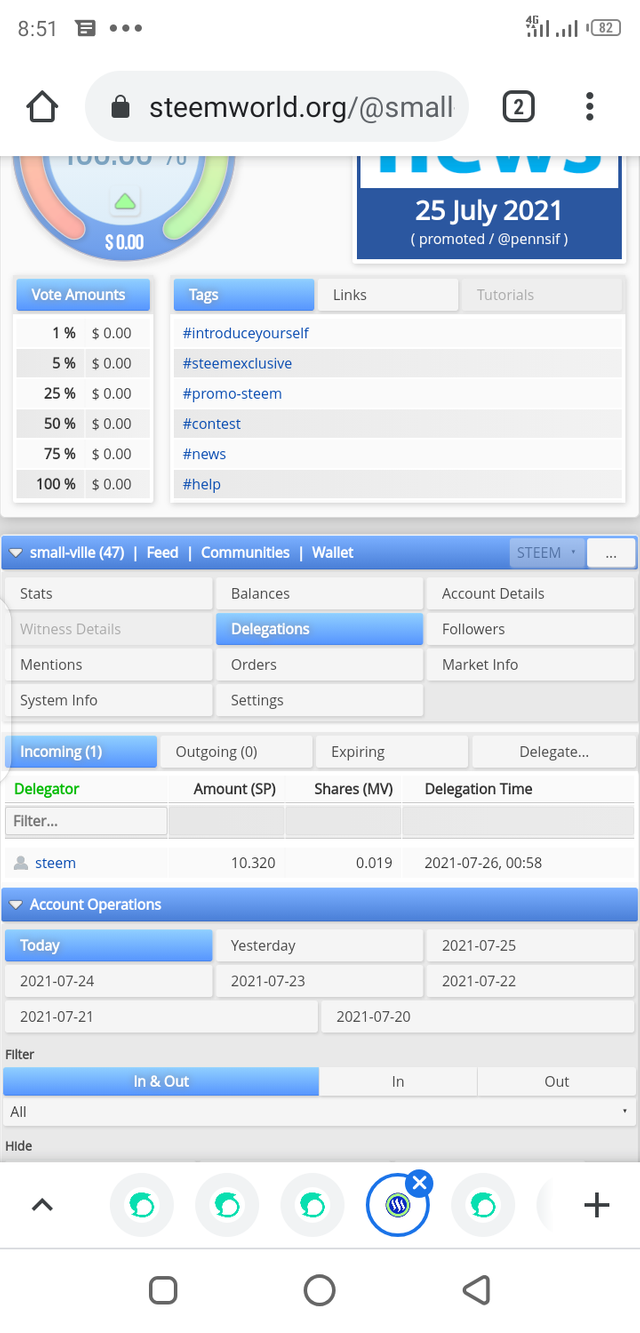Viewport: 640px width, 1333px height.
Task: Select the active SteemWorld tab icon
Action: pos(398,1205)
